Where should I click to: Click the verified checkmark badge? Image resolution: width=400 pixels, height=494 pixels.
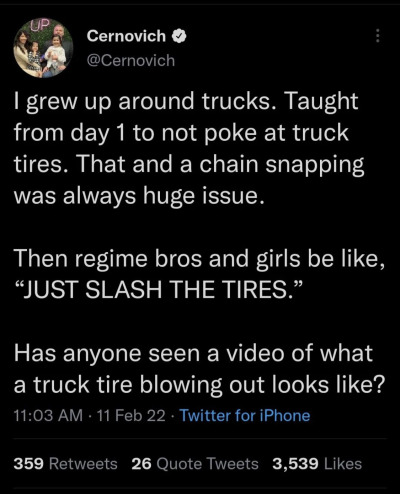point(179,36)
